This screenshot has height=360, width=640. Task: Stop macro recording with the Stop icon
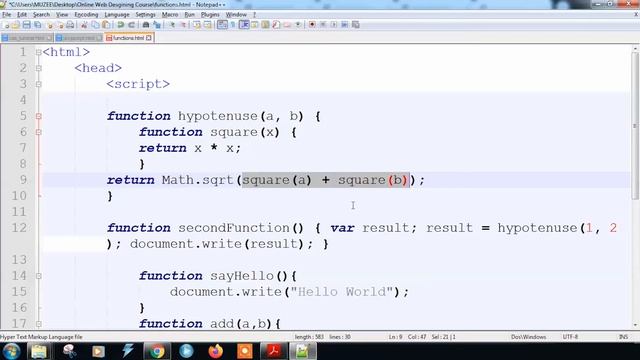(323, 25)
